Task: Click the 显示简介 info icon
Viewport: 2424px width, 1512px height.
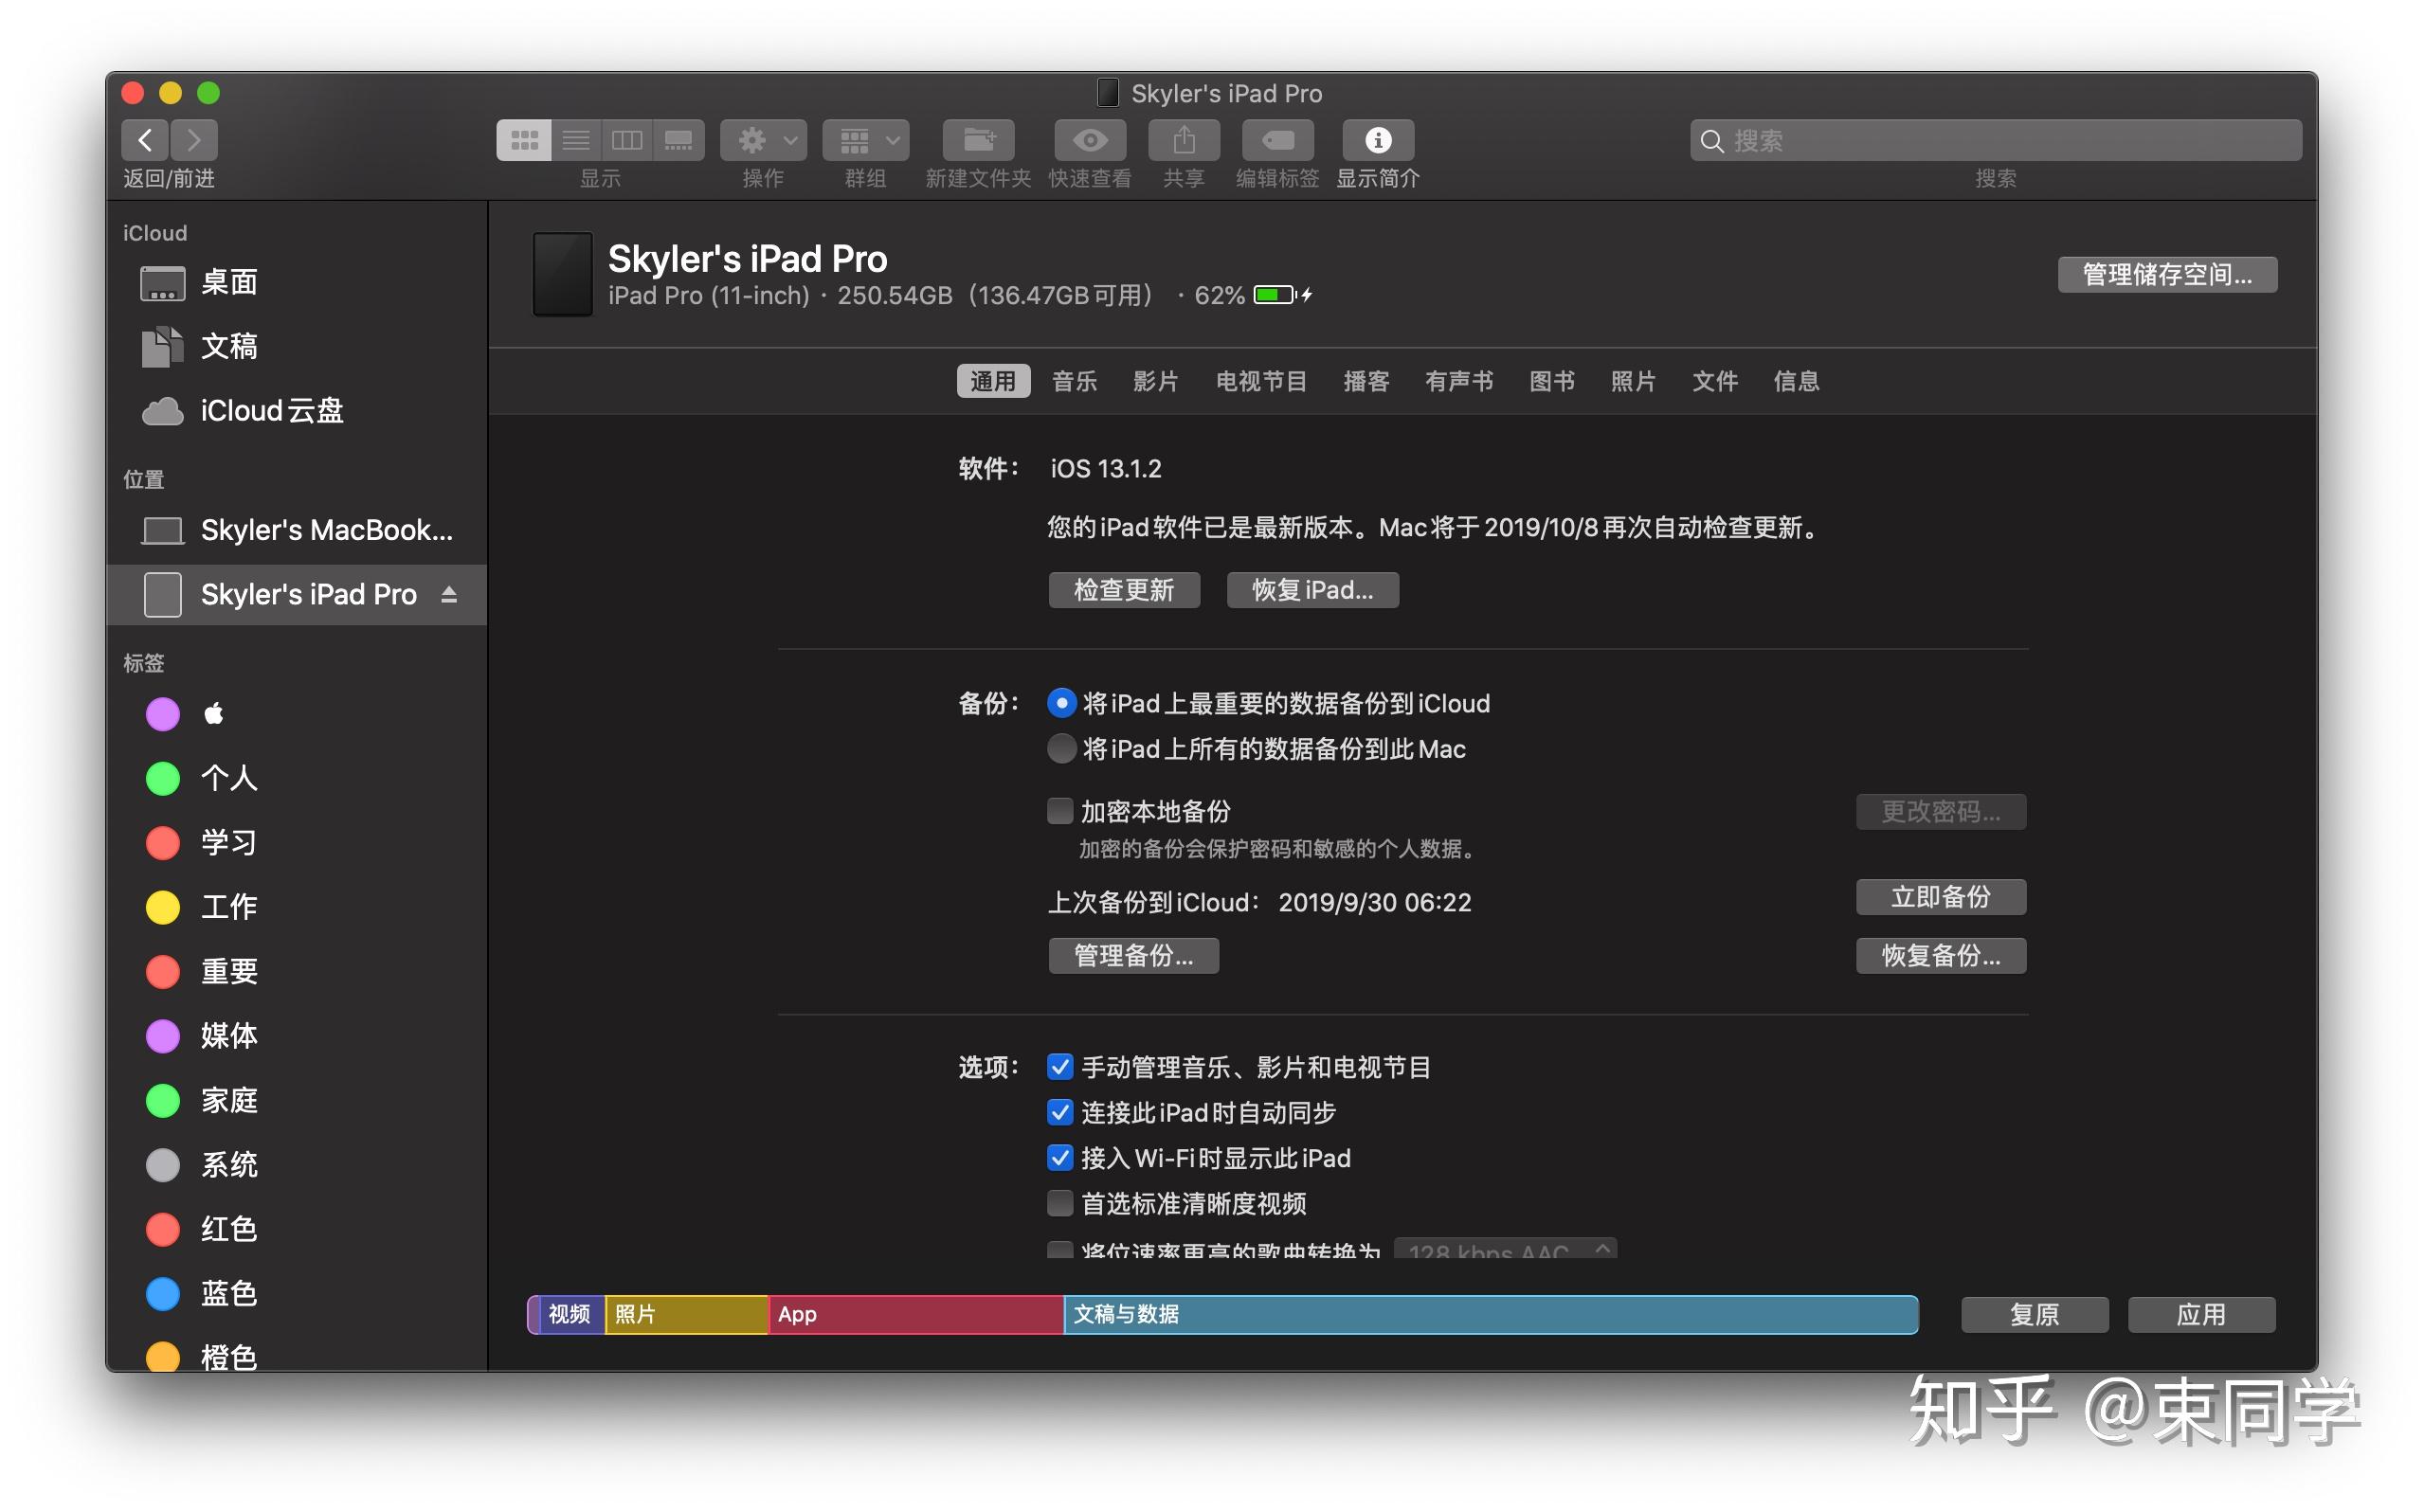Action: 1379,140
